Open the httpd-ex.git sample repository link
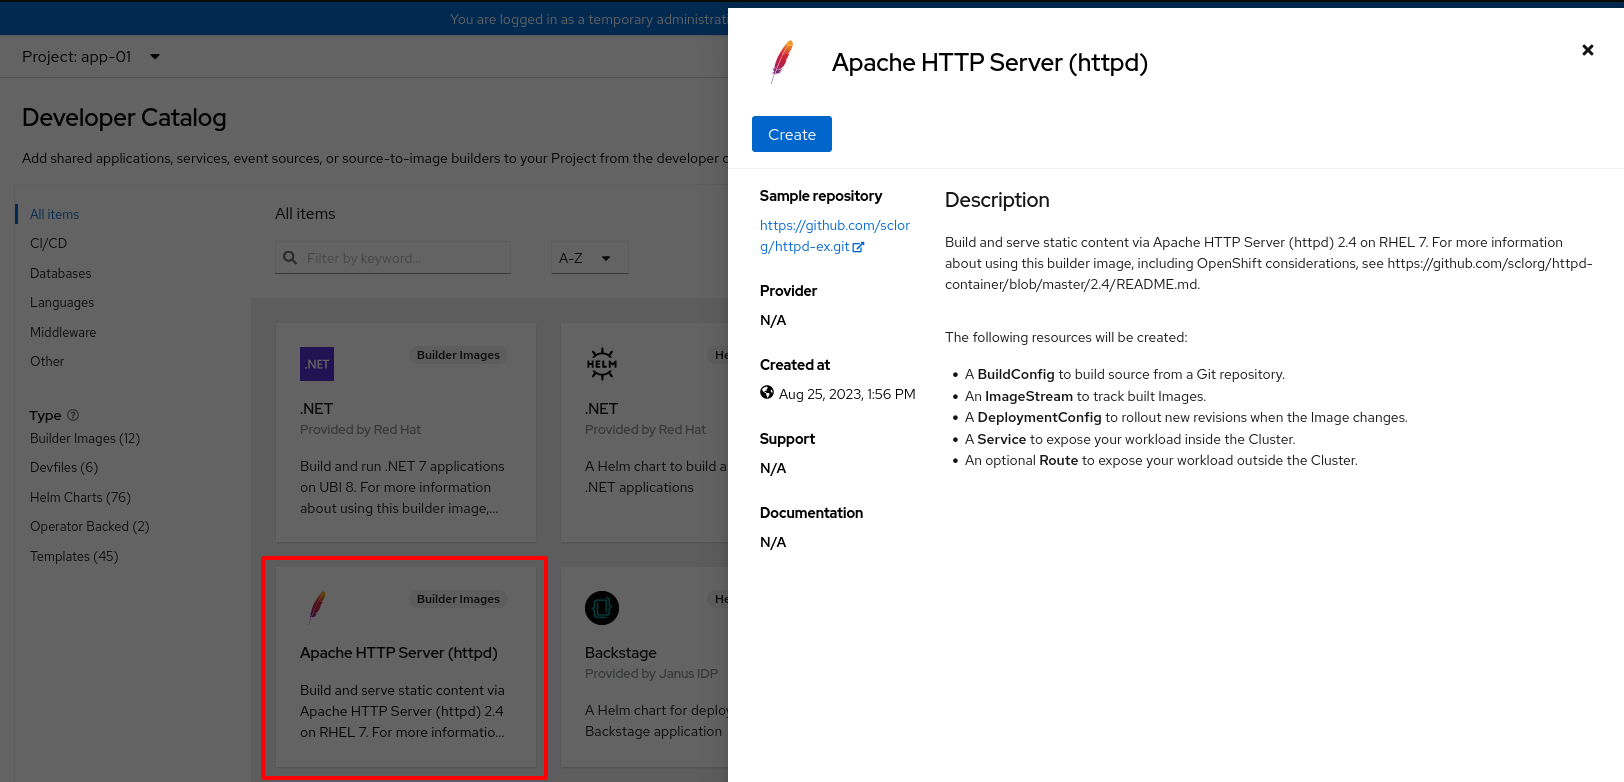 834,236
